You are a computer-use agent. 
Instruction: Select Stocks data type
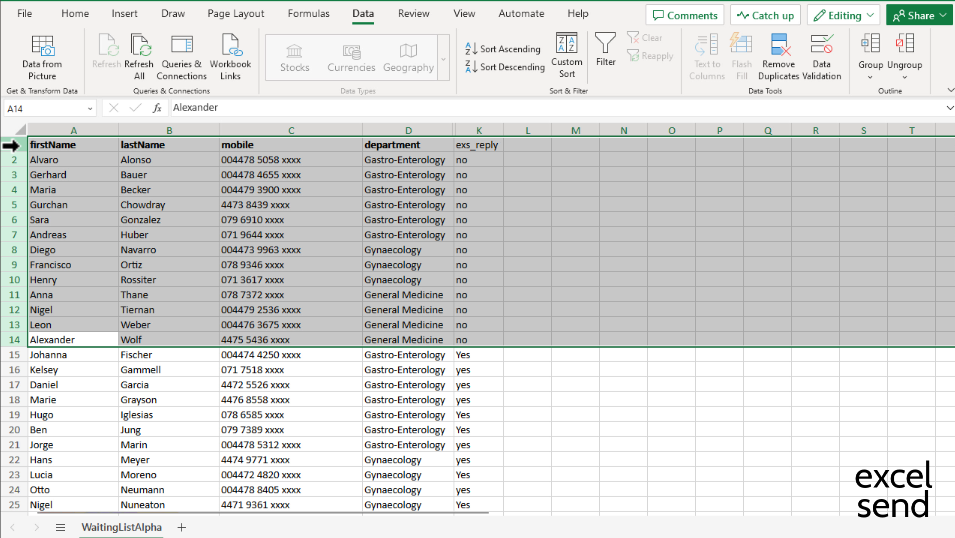[295, 58]
